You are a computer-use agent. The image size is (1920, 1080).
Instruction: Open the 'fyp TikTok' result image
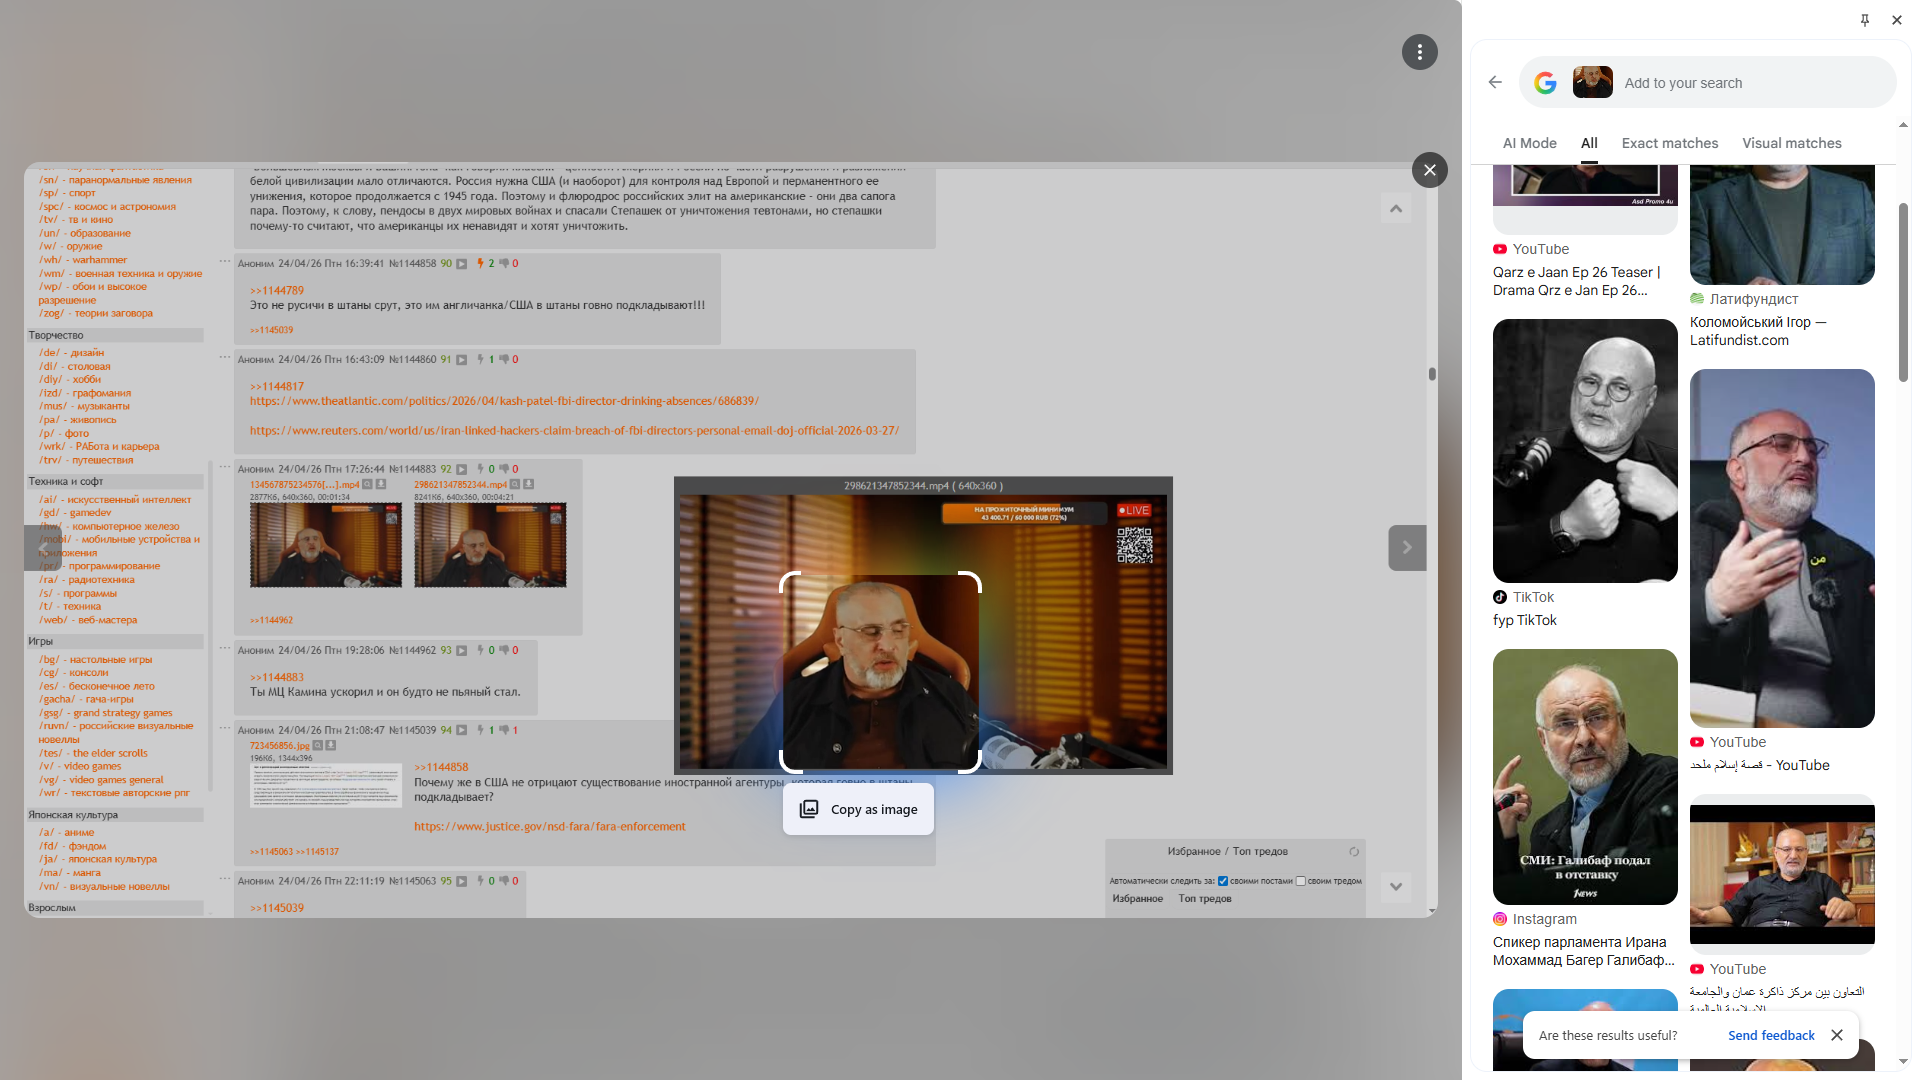click(1585, 450)
